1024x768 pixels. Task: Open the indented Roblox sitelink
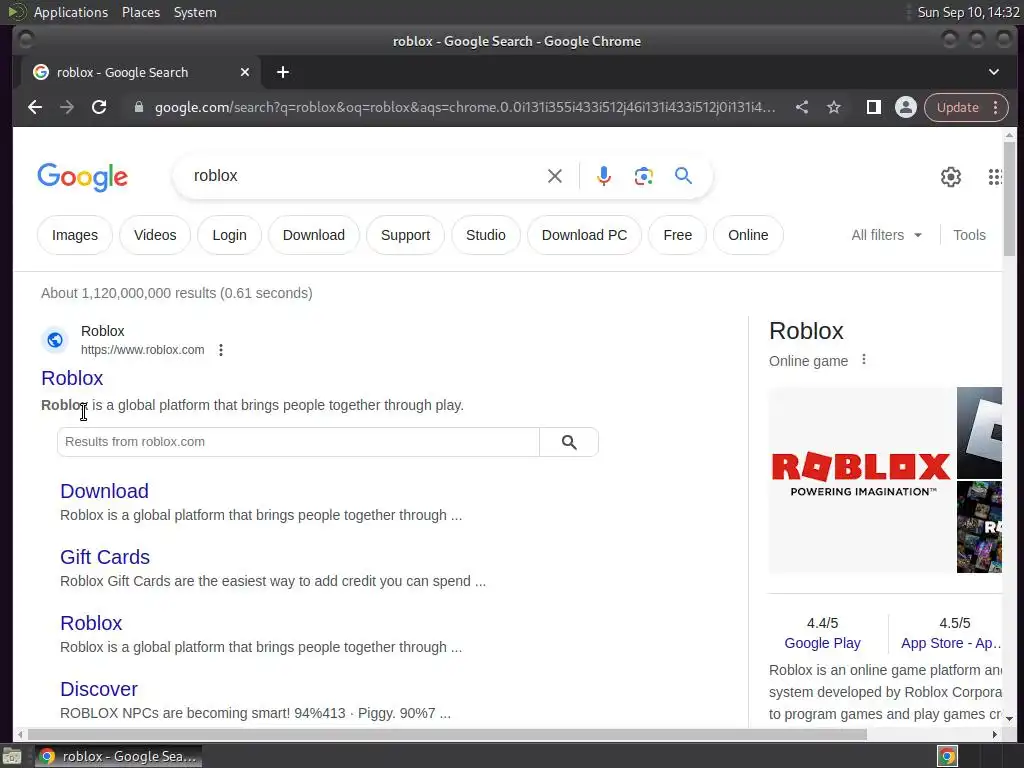click(91, 623)
